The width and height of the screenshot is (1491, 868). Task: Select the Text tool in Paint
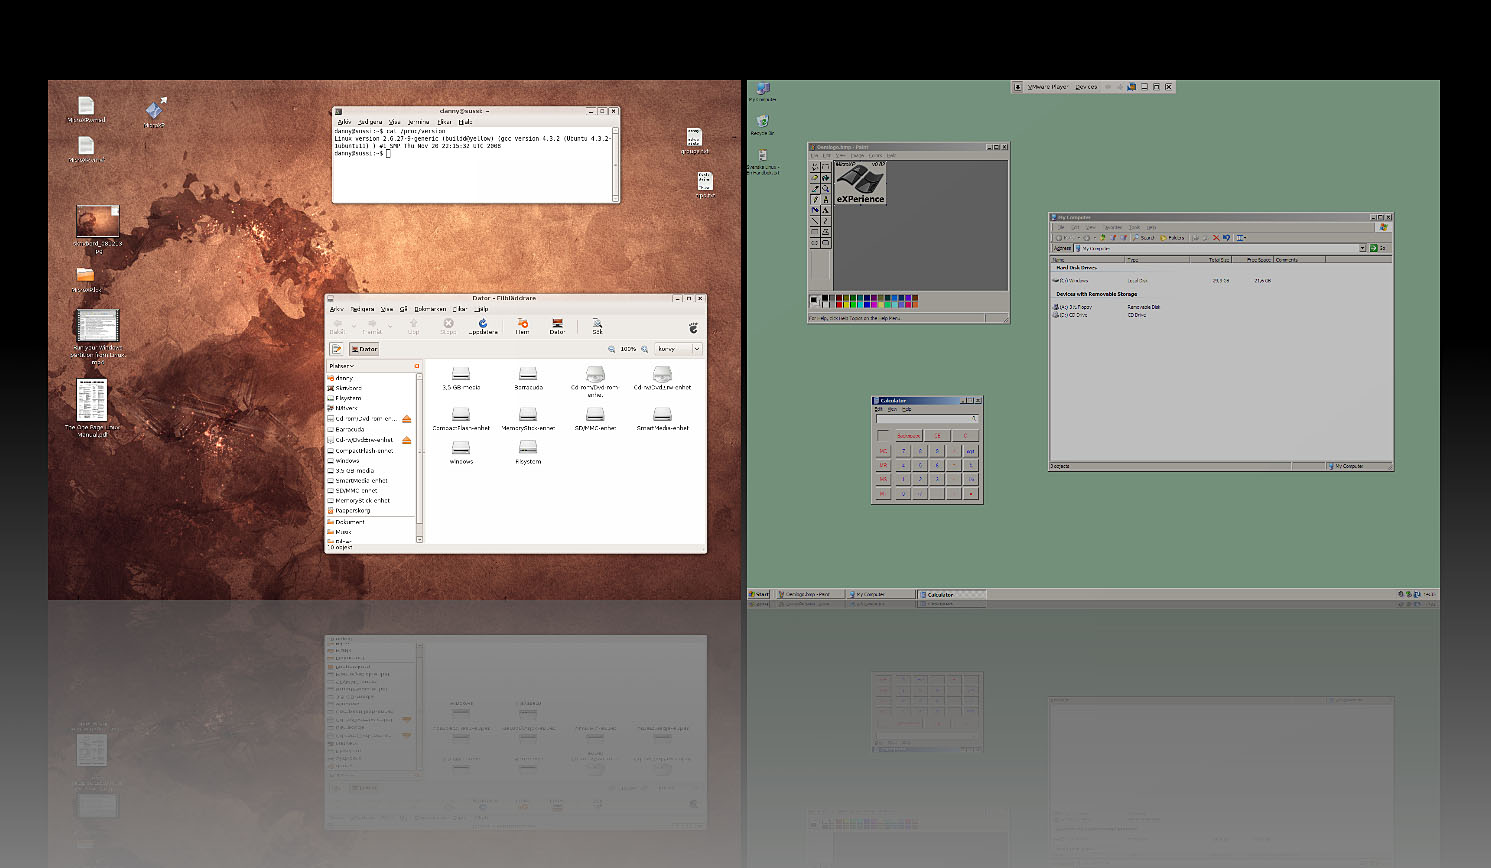click(x=825, y=211)
